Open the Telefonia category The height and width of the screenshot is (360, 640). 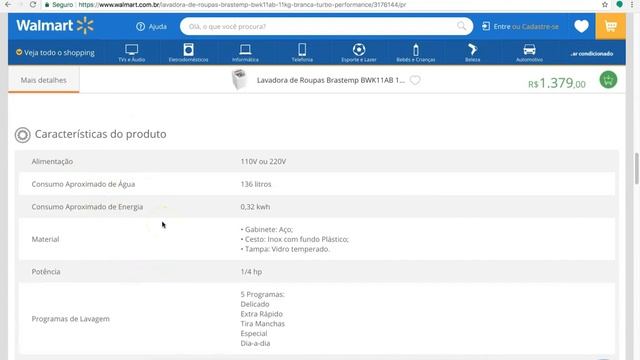[x=302, y=53]
